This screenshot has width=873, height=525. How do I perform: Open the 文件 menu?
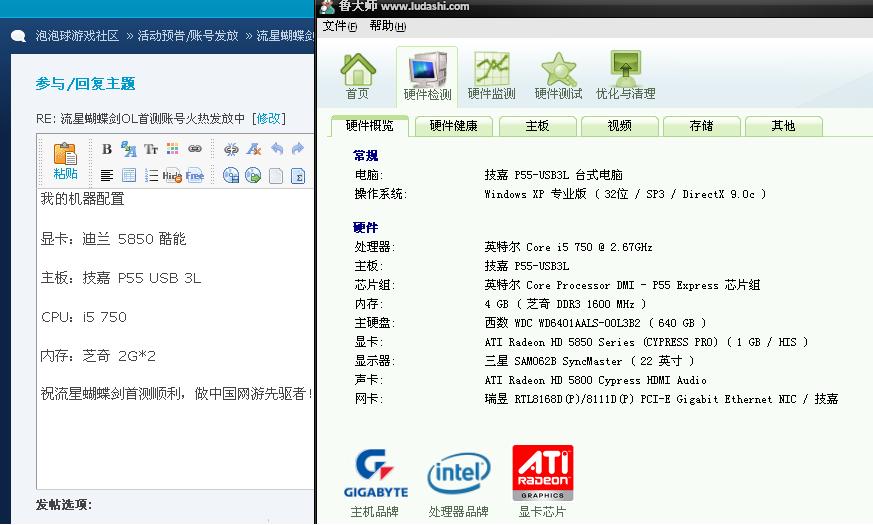(x=340, y=26)
